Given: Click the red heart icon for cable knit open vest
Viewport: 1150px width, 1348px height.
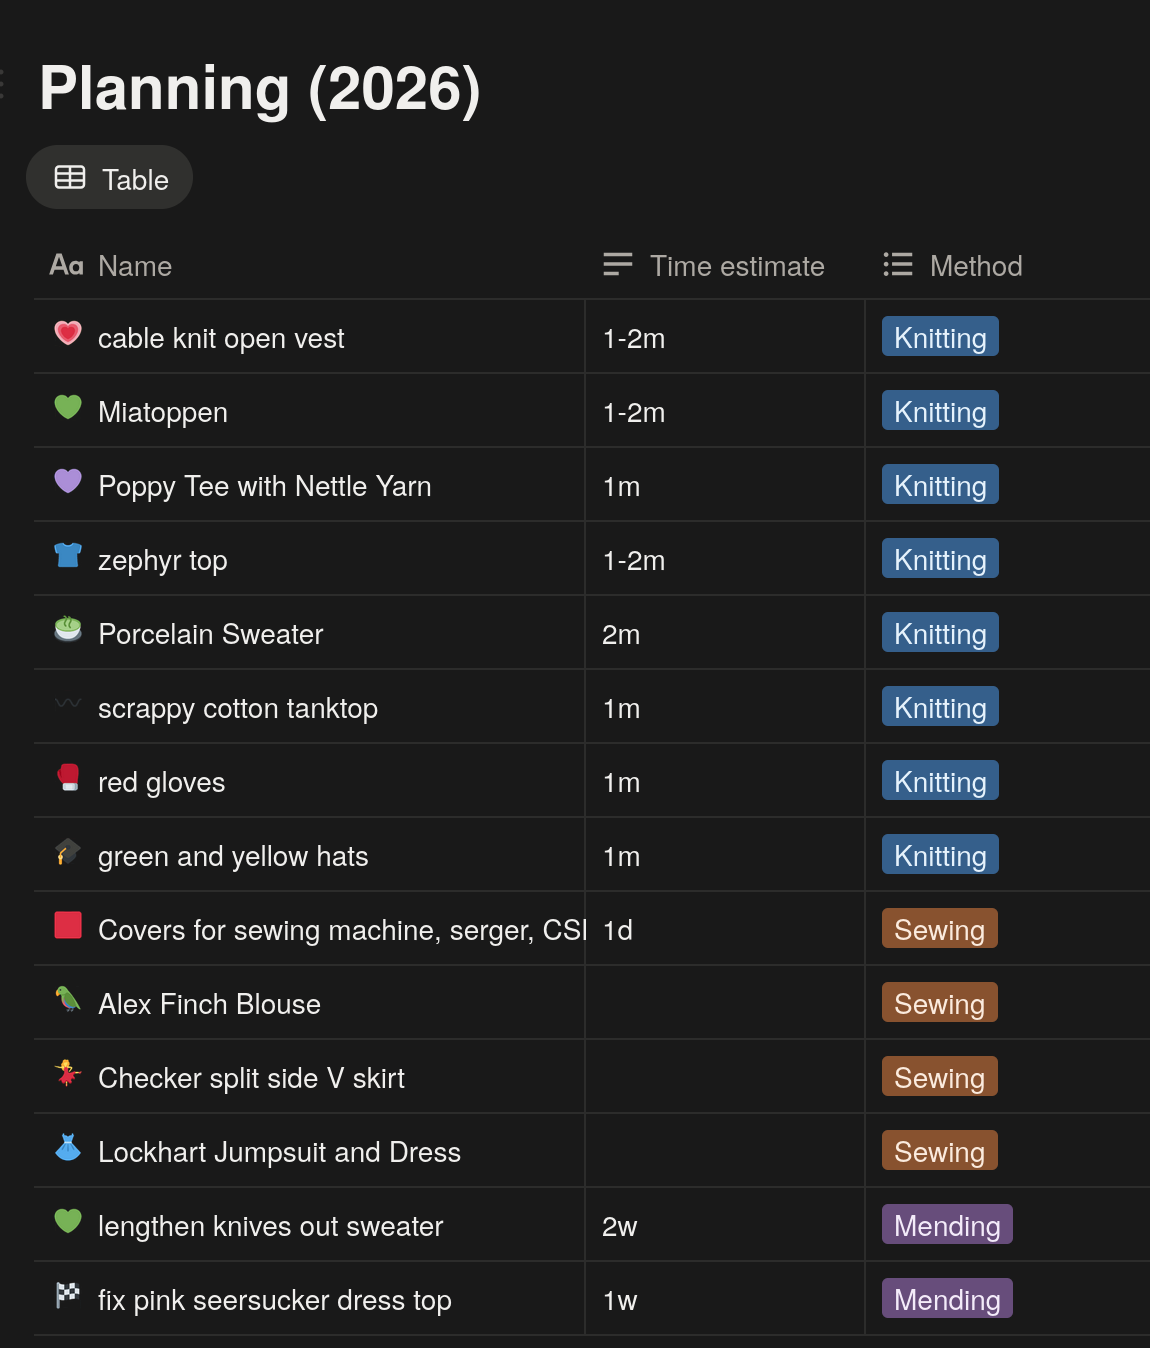Looking at the screenshot, I should (66, 335).
